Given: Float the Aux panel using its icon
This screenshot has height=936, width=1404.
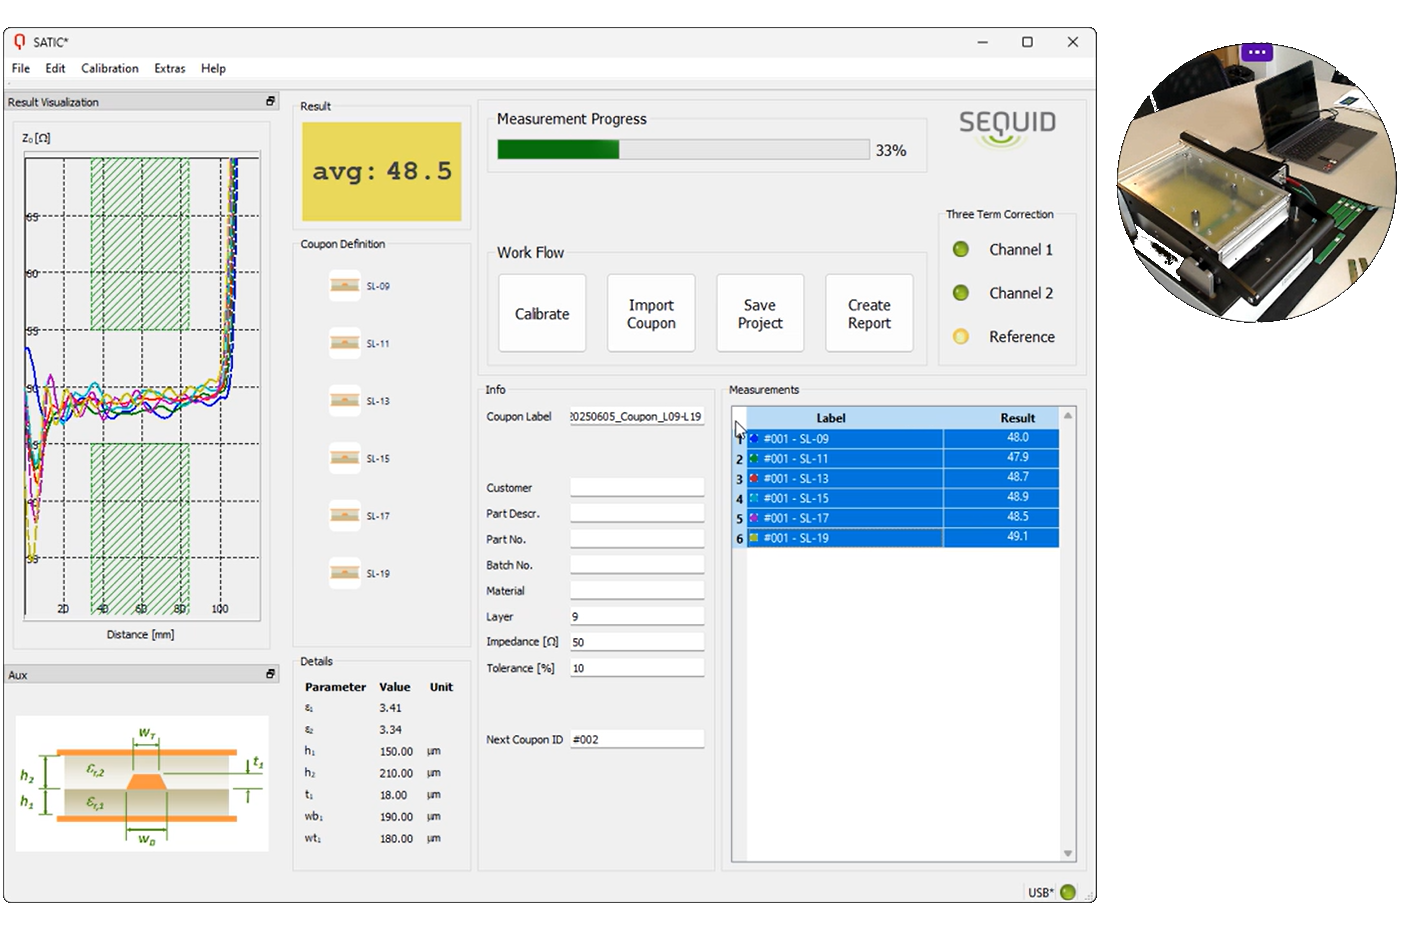Looking at the screenshot, I should (x=270, y=675).
